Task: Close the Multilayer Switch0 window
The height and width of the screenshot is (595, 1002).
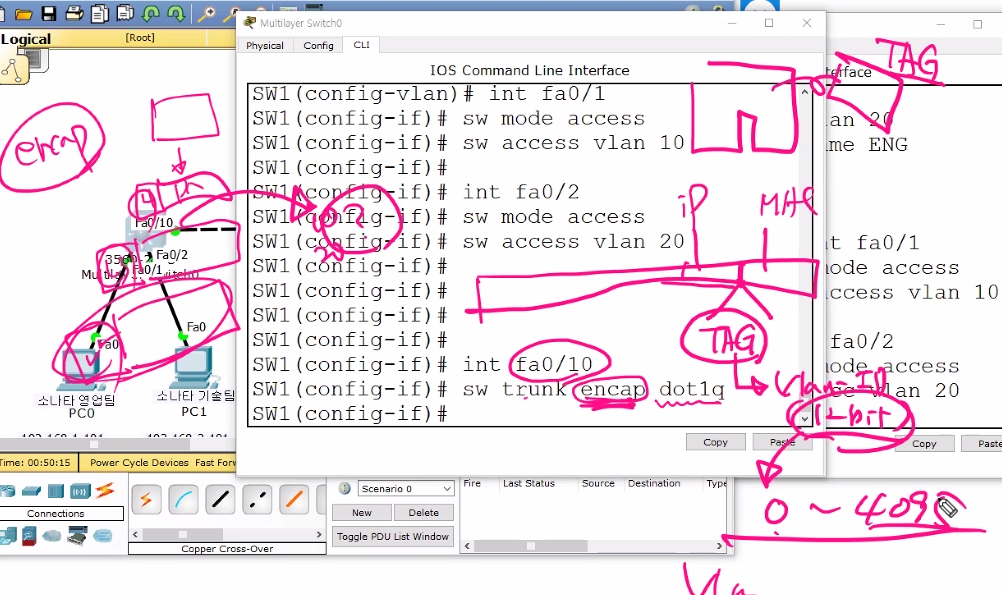Action: point(807,23)
